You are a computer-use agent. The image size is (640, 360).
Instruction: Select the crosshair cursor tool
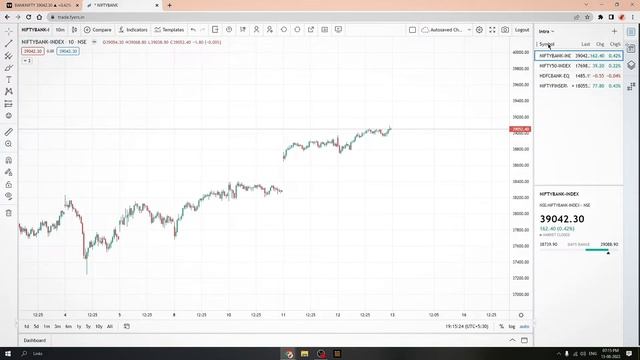pyautogui.click(x=9, y=31)
